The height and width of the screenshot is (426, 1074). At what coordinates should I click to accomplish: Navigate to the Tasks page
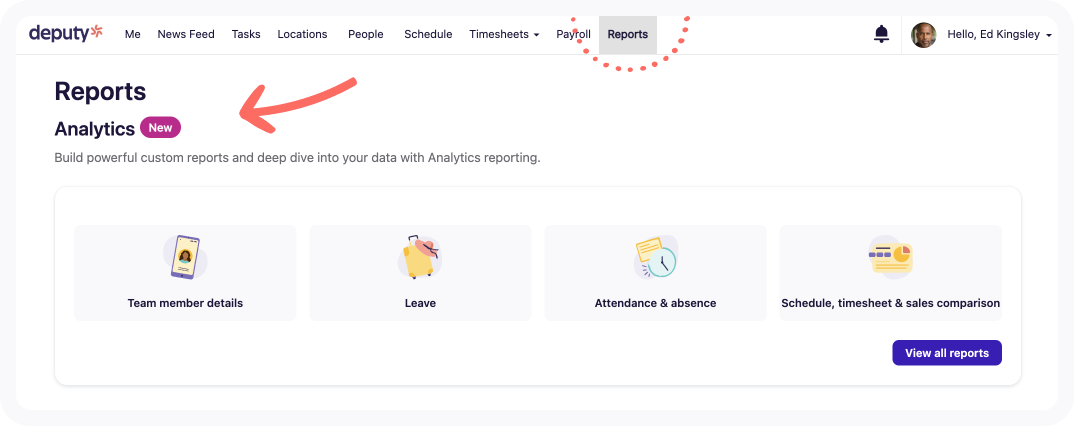(246, 34)
